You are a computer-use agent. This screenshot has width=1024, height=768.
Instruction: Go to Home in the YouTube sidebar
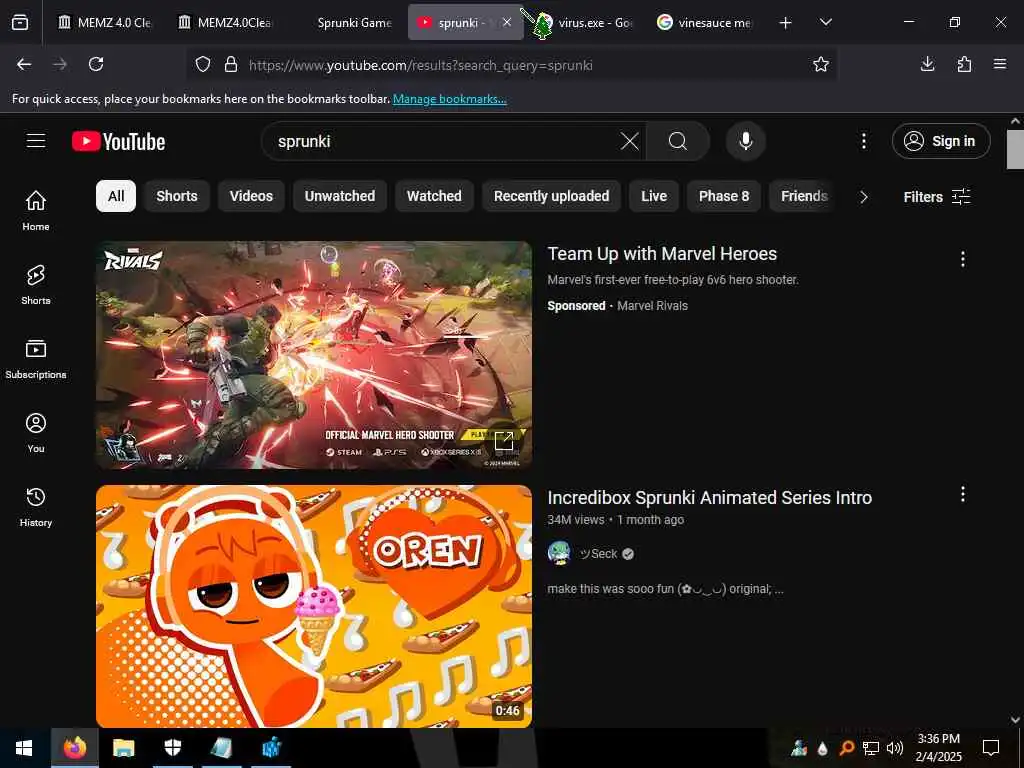pos(36,210)
